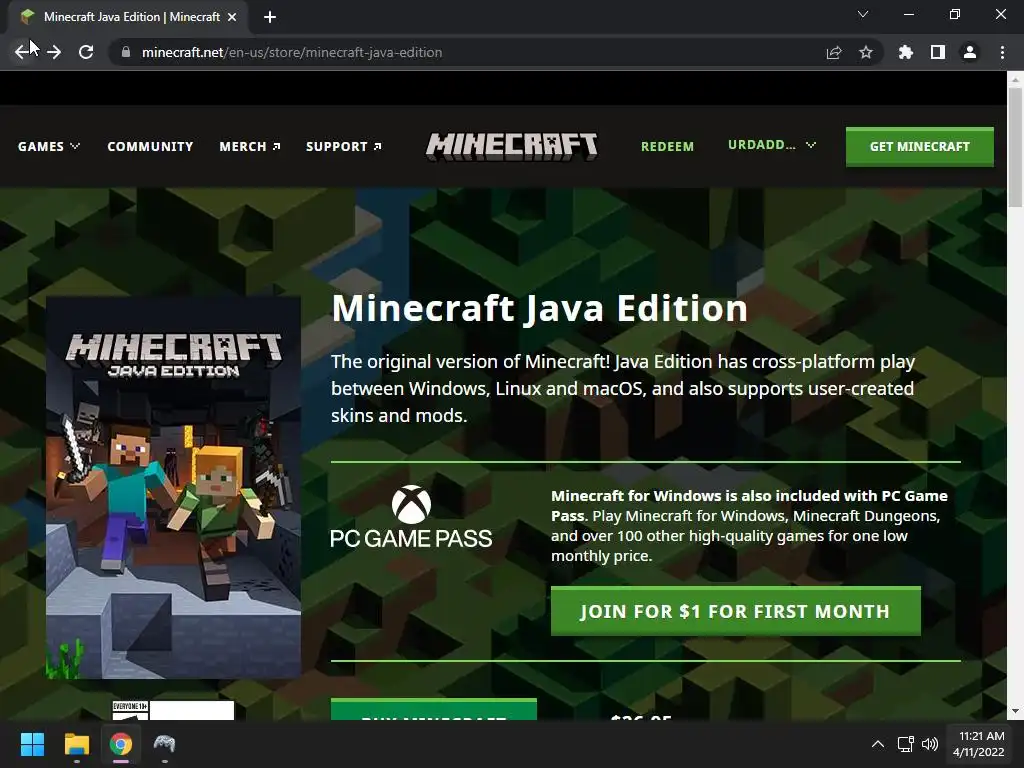This screenshot has height=768, width=1024.
Task: Open the game controller taskbar app
Action: pos(165,744)
